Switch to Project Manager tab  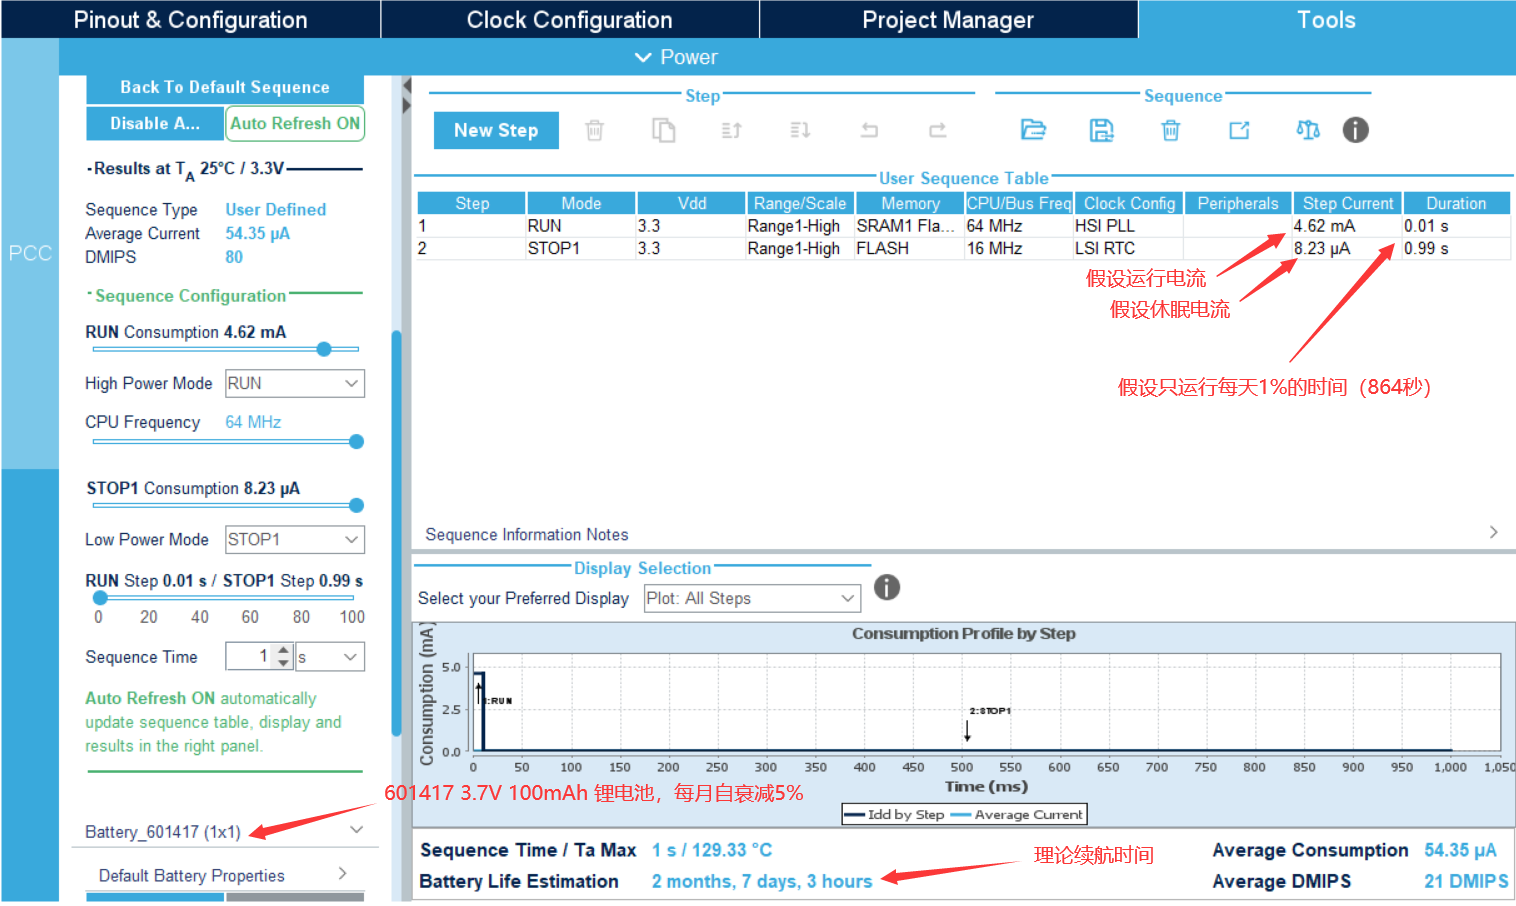pyautogui.click(x=948, y=20)
